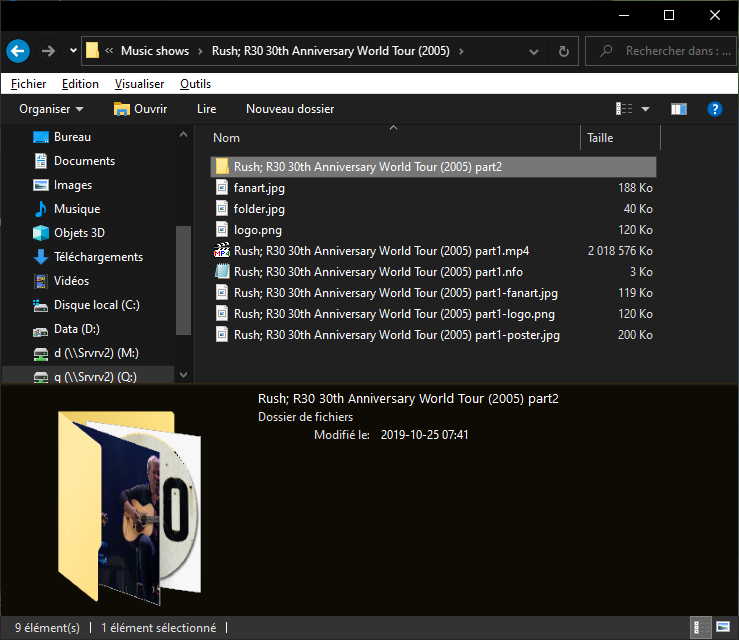This screenshot has height=640, width=739.
Task: Select the part1.nfo file icon
Action: point(223,272)
